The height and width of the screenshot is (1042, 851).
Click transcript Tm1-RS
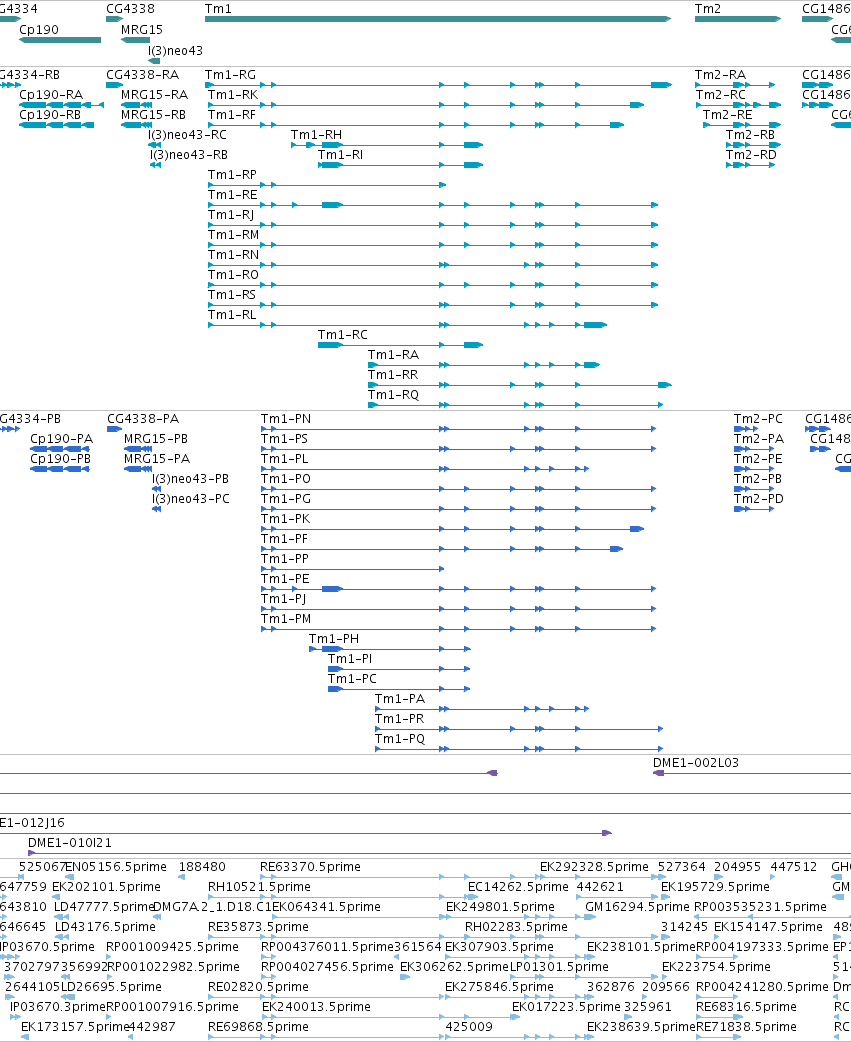tap(433, 304)
